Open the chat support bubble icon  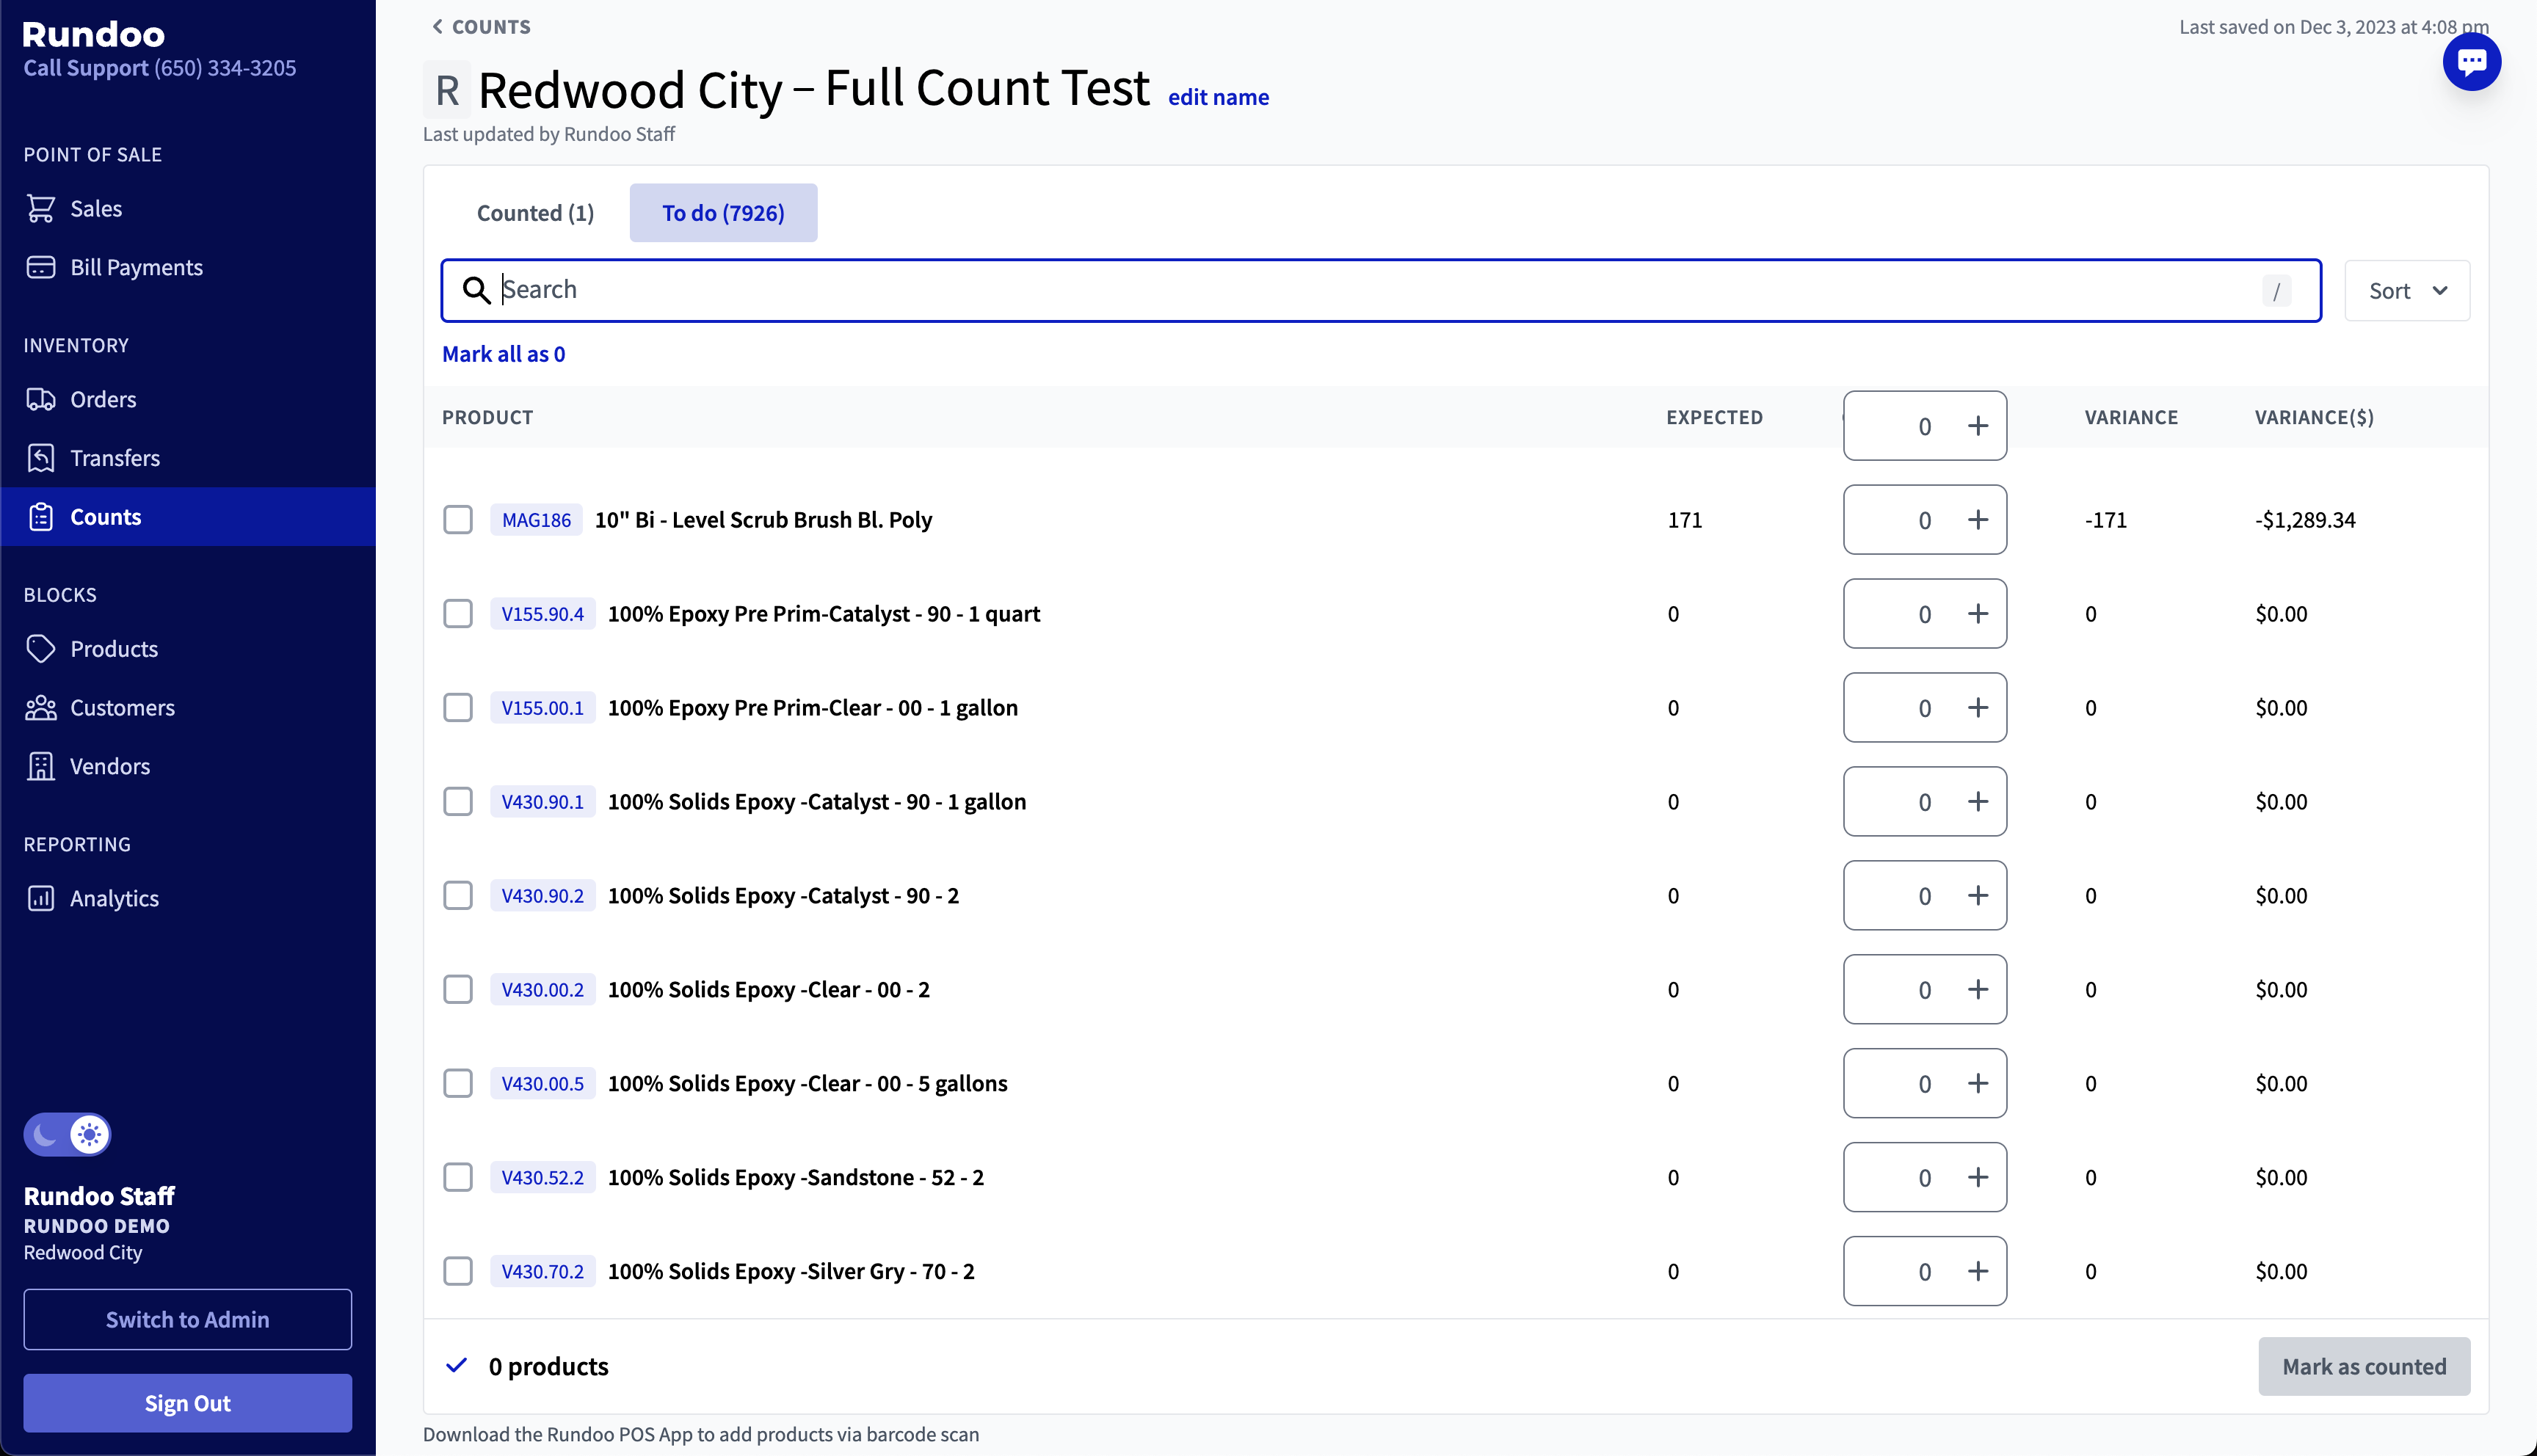tap(2471, 62)
